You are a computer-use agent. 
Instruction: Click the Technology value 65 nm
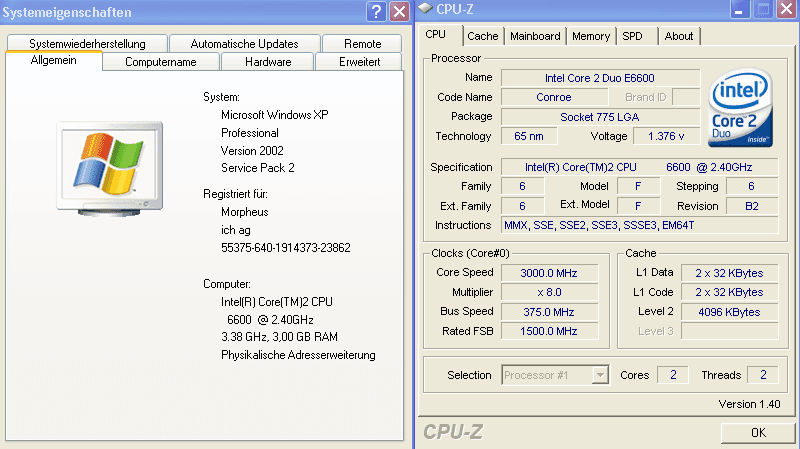tap(529, 136)
